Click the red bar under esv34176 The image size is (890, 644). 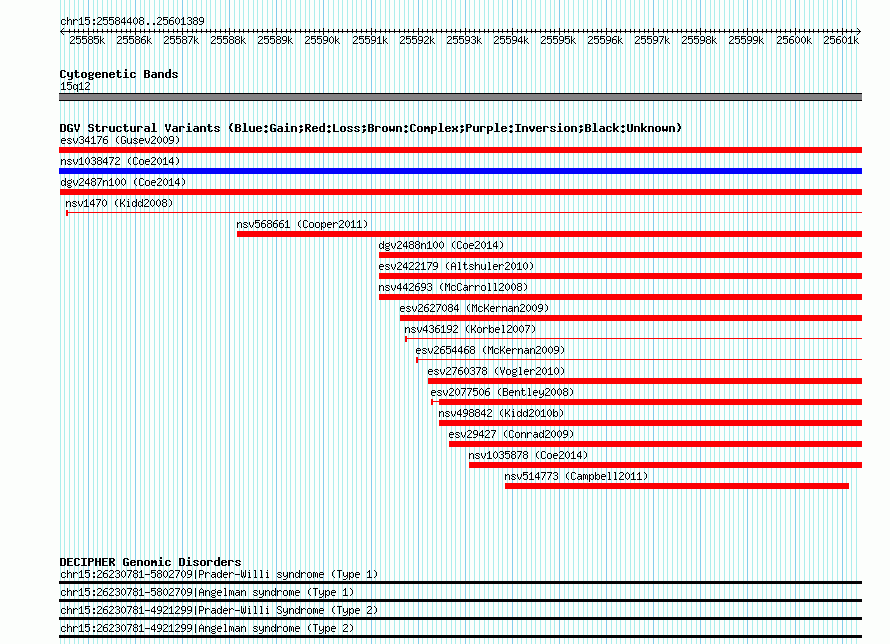click(x=460, y=150)
